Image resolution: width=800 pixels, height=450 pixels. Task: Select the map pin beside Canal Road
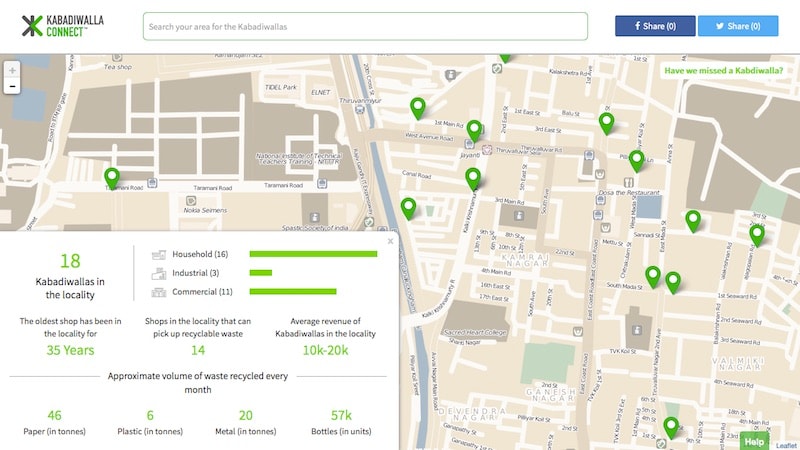(408, 208)
